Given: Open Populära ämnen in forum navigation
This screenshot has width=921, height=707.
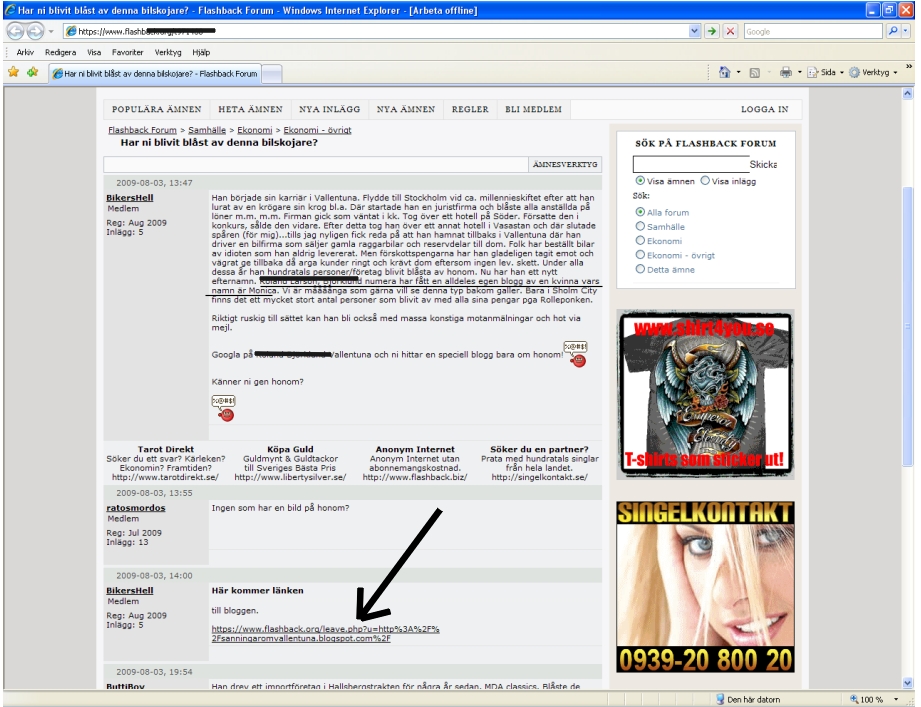Looking at the screenshot, I should (x=157, y=109).
